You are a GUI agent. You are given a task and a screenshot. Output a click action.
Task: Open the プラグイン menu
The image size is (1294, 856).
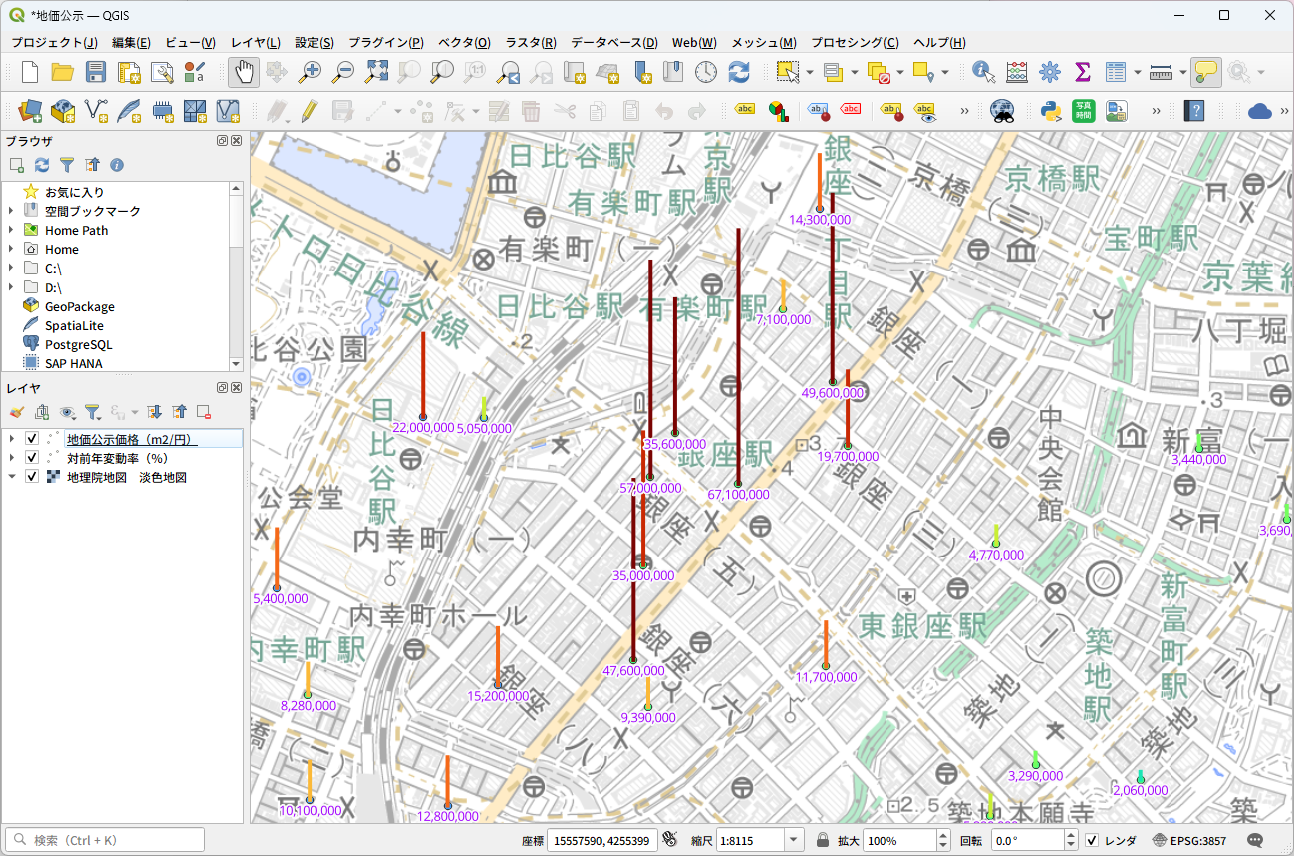point(385,42)
